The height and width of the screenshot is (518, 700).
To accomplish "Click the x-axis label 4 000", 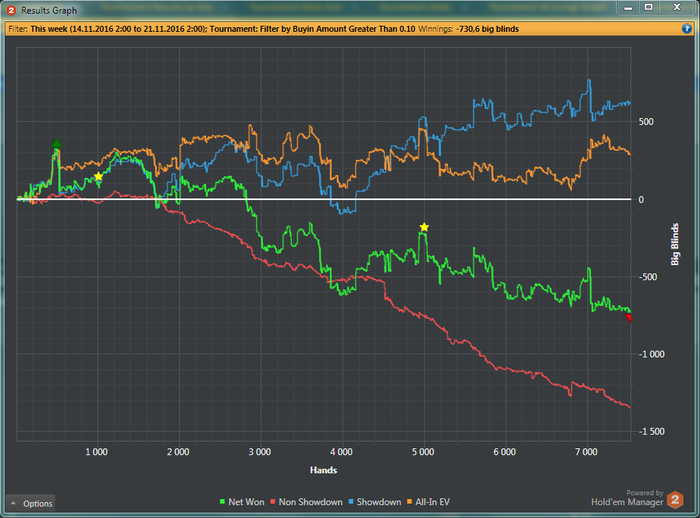I will pyautogui.click(x=342, y=452).
